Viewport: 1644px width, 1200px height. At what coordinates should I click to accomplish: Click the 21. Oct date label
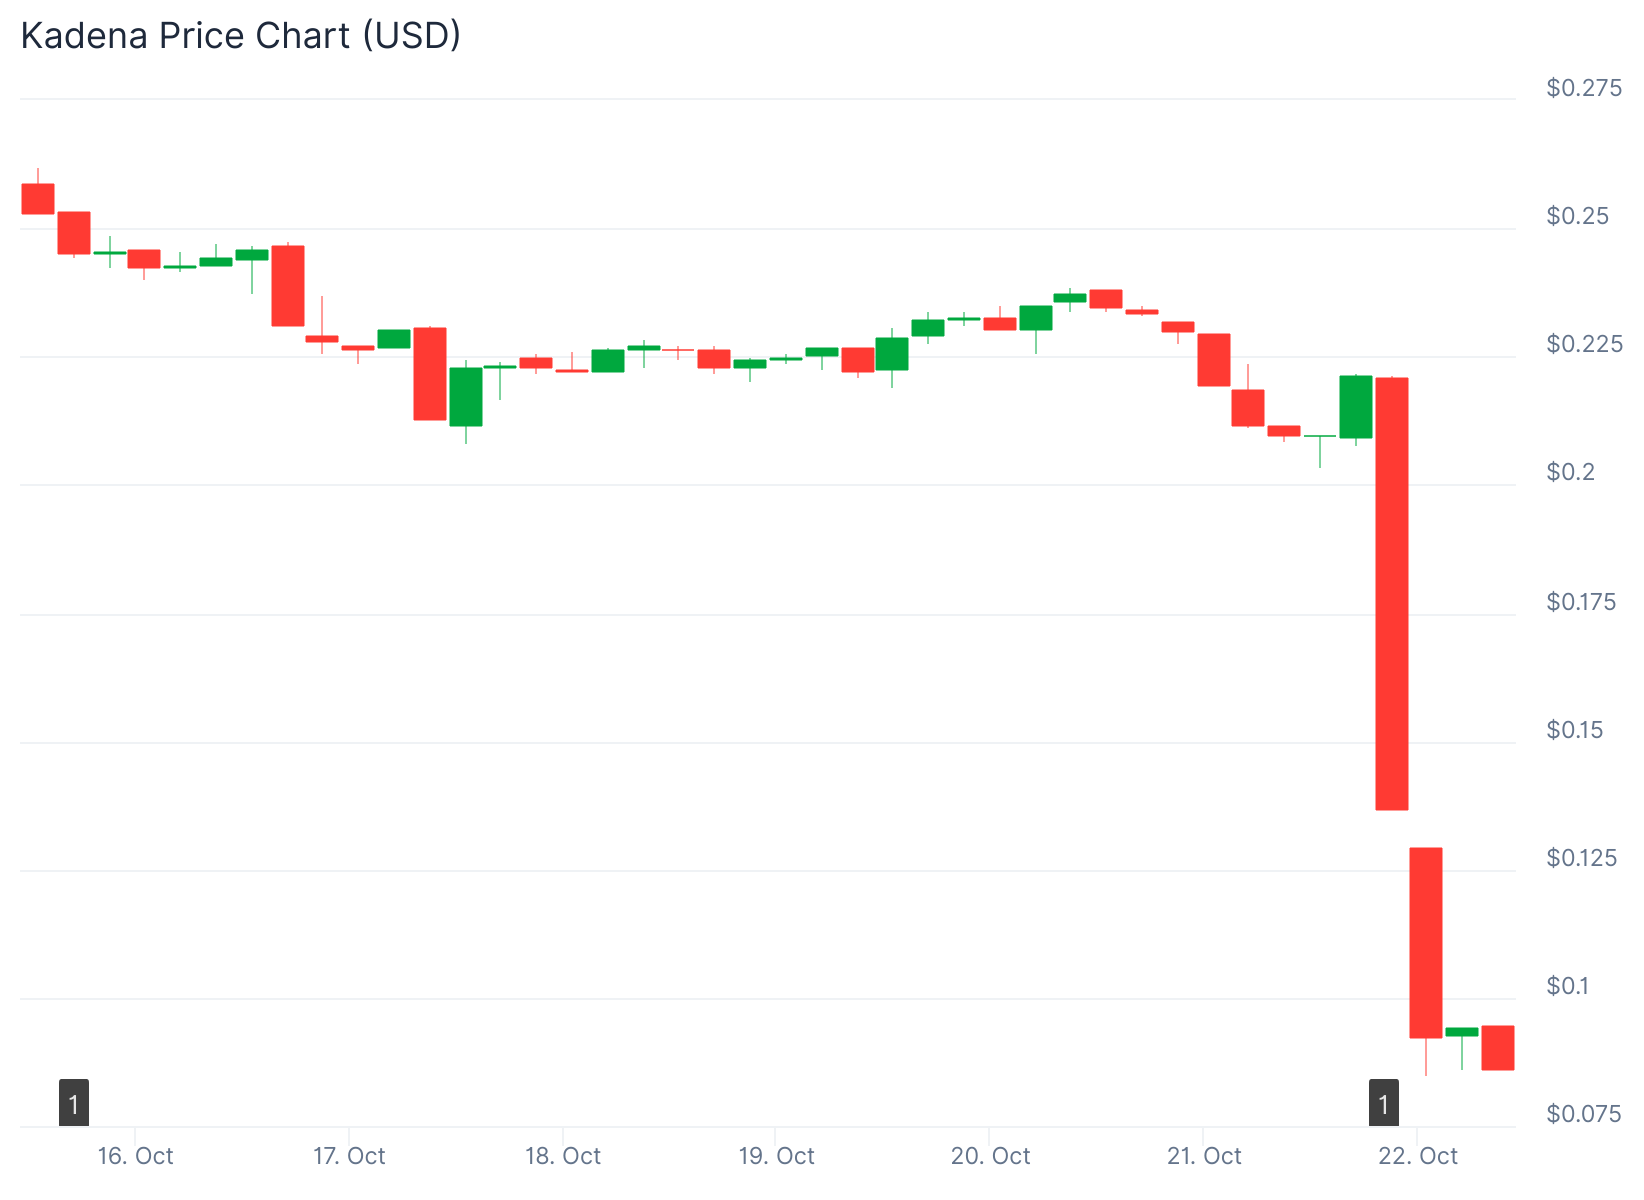click(1204, 1156)
